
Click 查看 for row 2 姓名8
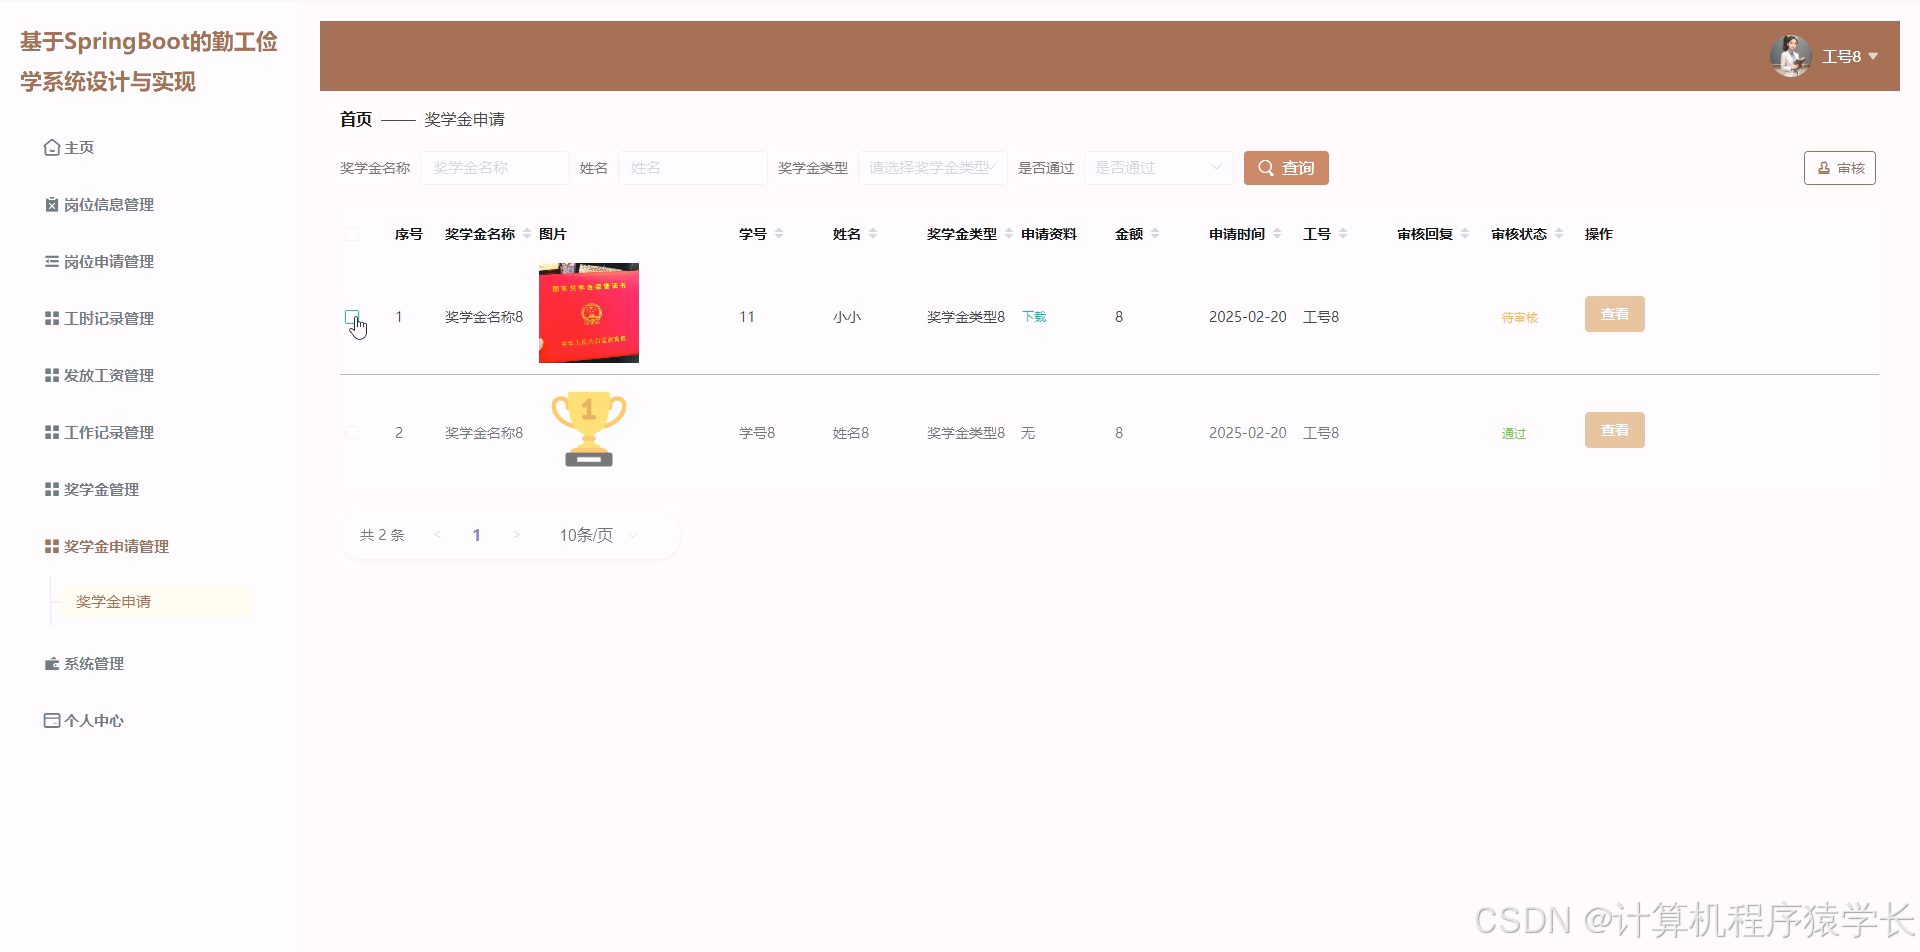(x=1615, y=430)
